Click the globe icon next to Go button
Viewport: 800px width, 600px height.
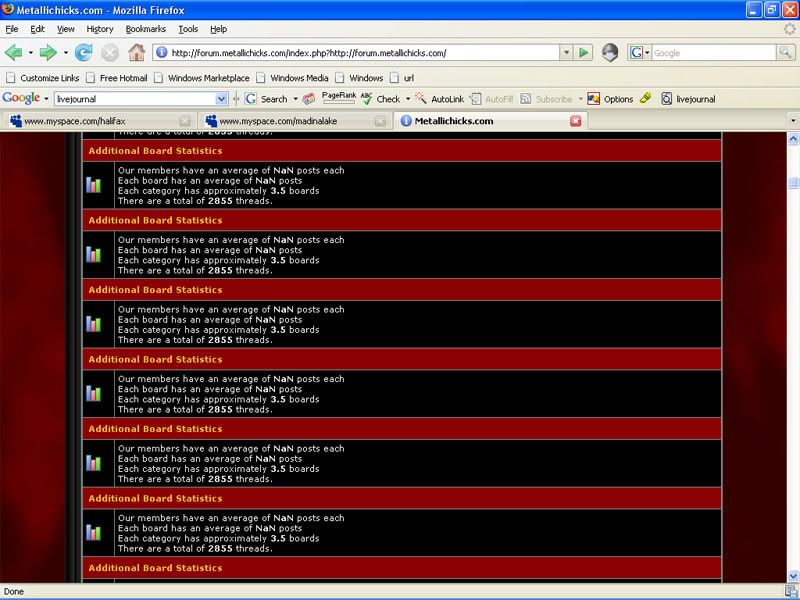tap(610, 53)
